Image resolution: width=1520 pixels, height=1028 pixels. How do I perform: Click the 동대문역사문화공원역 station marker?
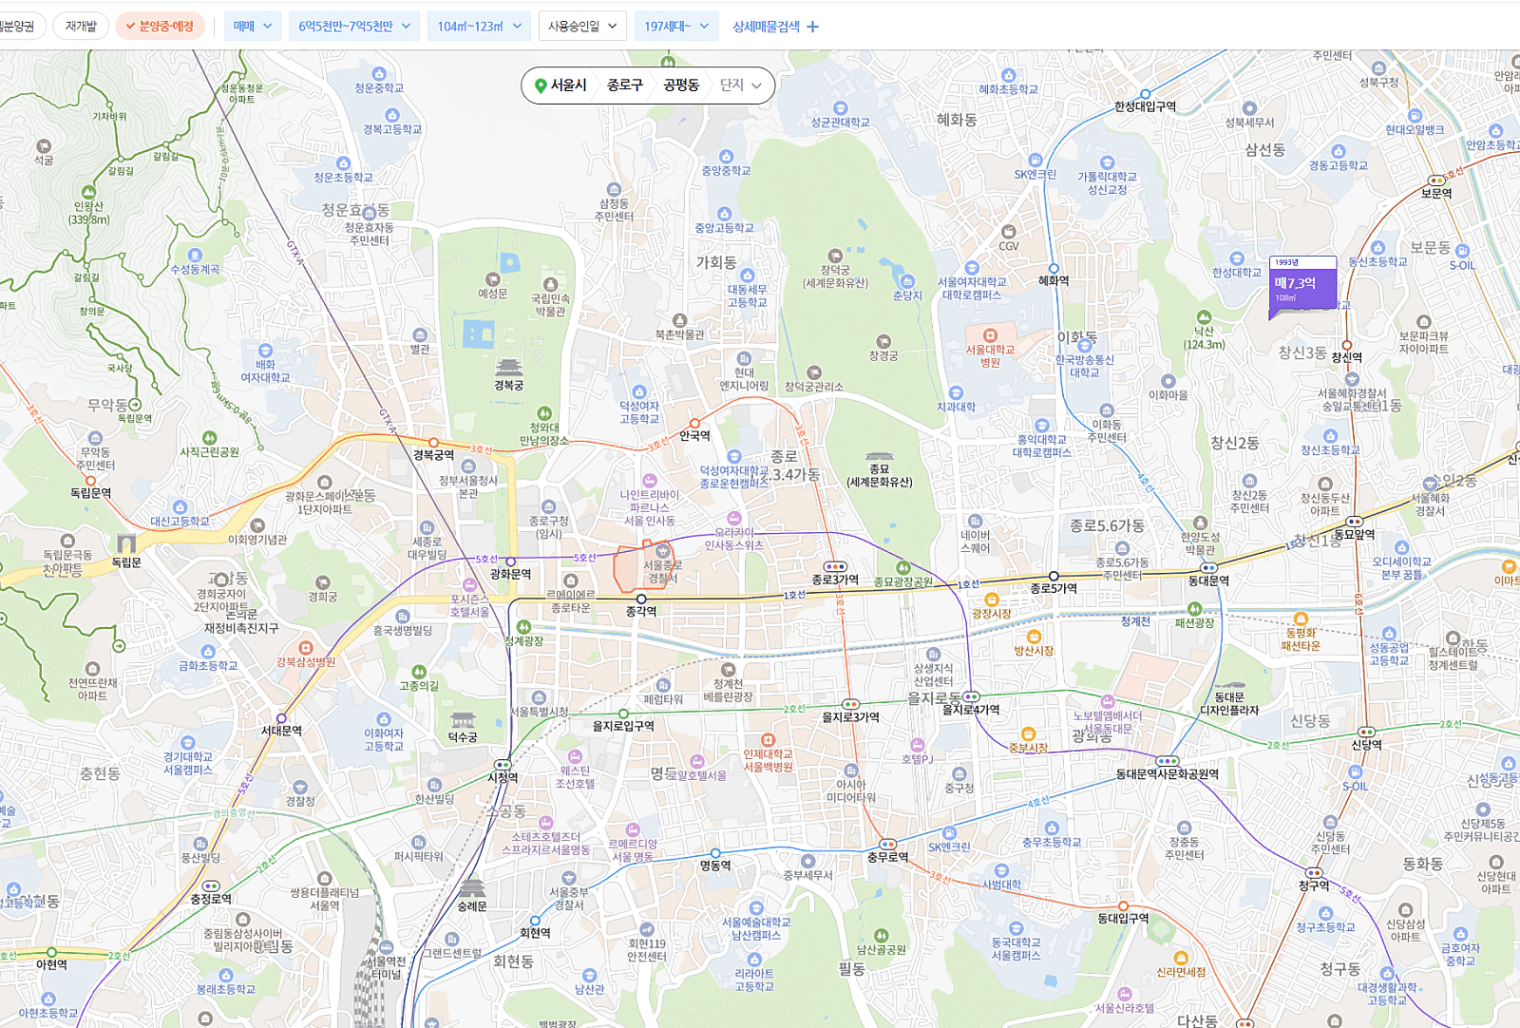click(1166, 761)
